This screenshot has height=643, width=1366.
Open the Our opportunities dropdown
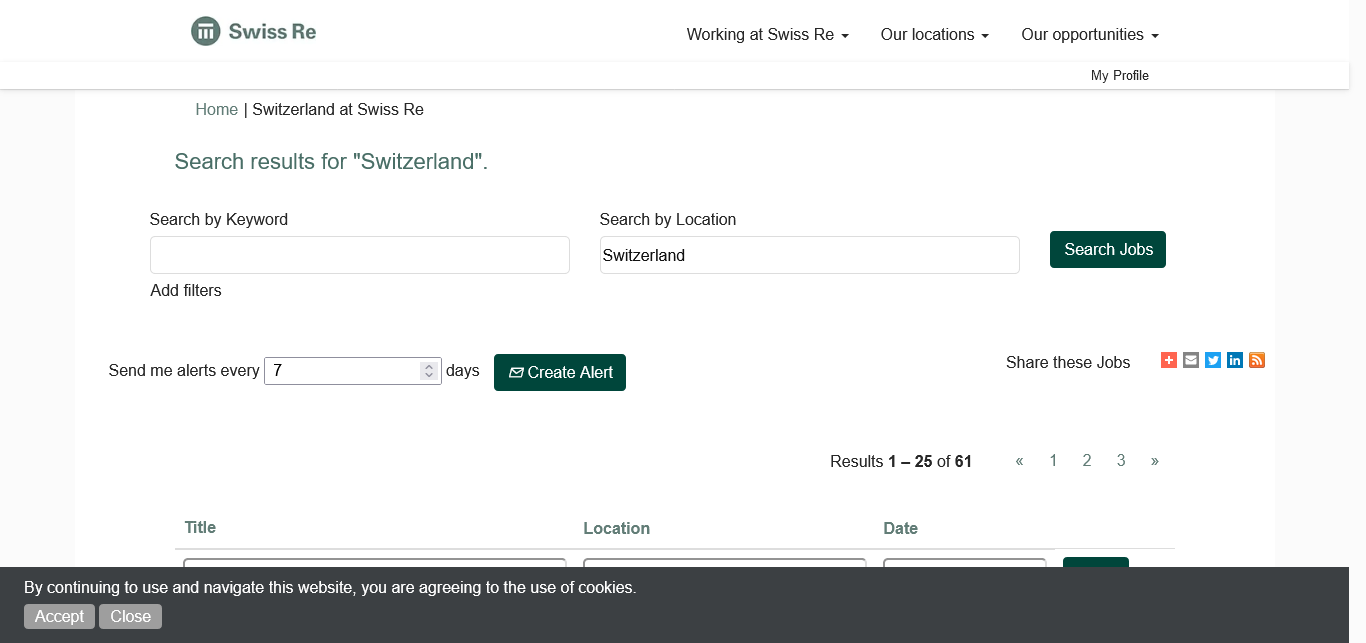1089,35
